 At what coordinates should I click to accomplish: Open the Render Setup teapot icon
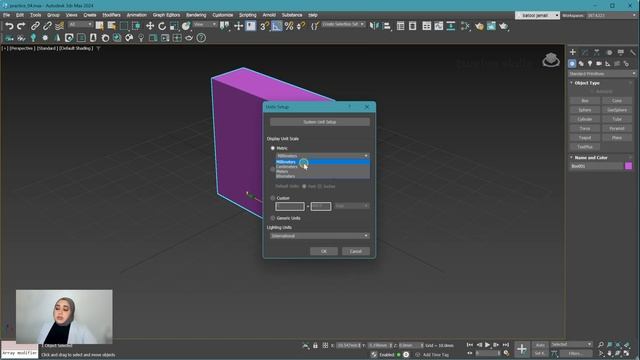tap(479, 26)
